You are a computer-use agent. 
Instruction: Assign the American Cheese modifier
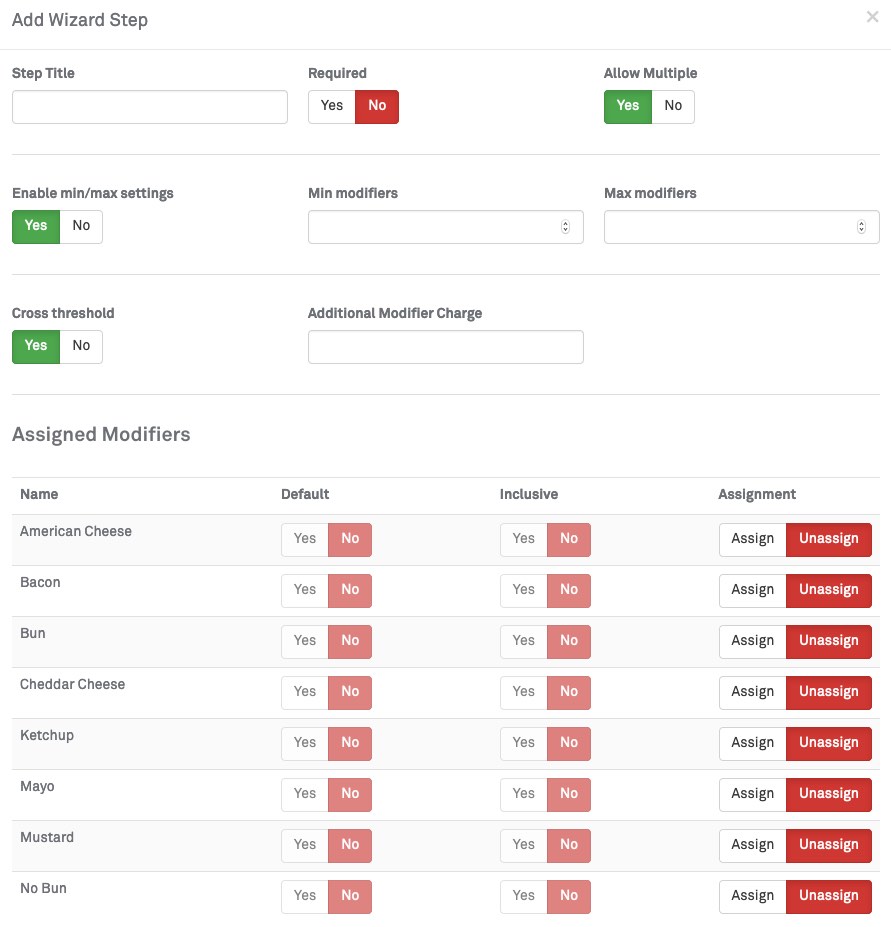click(x=752, y=539)
